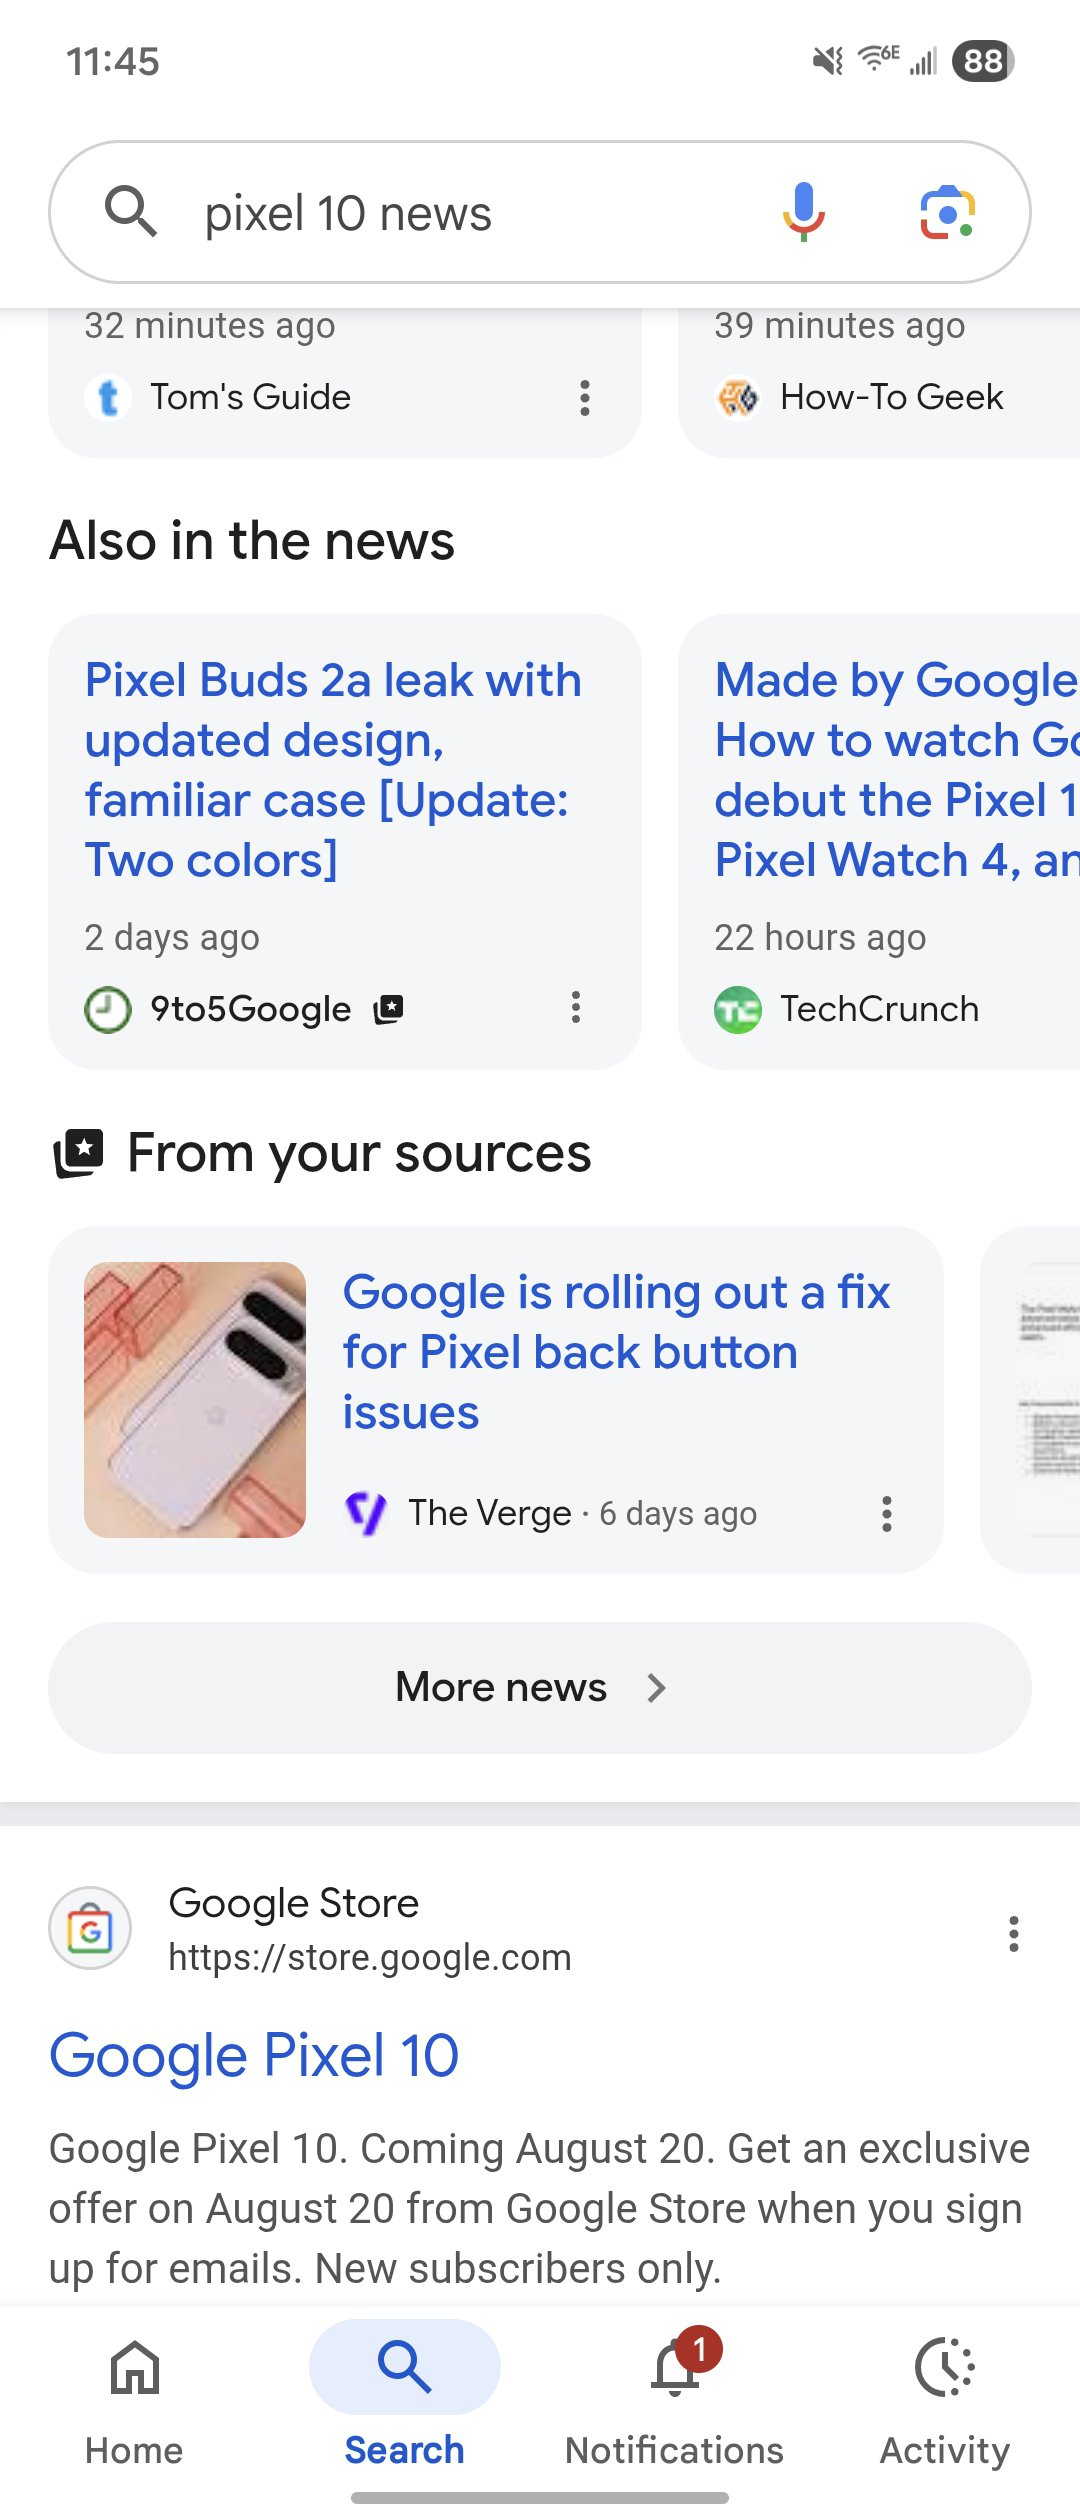Tap the magnifier icon in search bar

click(131, 212)
